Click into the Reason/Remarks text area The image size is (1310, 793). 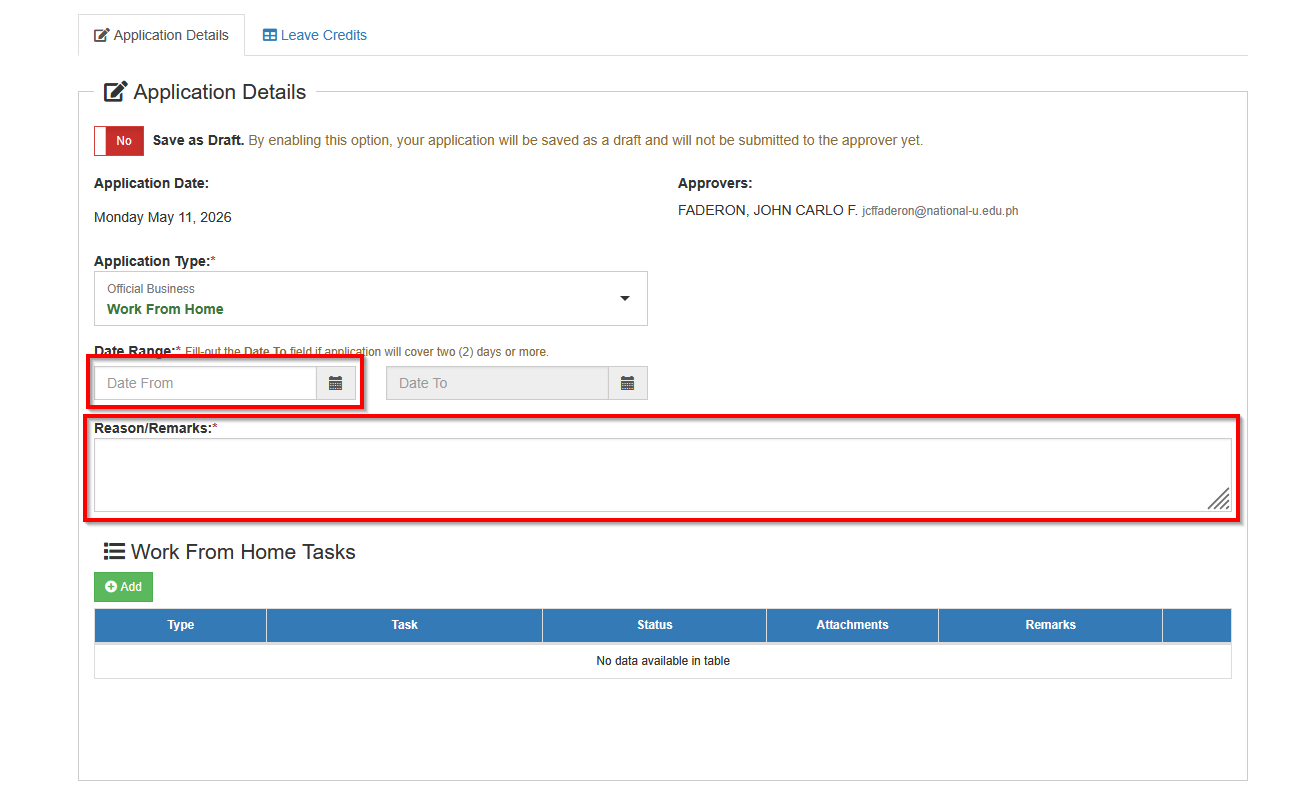pos(663,475)
